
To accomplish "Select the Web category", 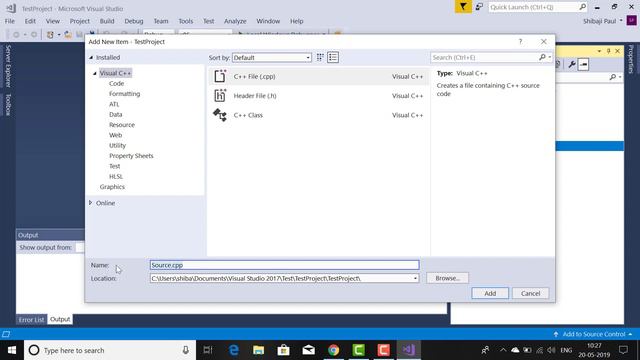I will [116, 135].
